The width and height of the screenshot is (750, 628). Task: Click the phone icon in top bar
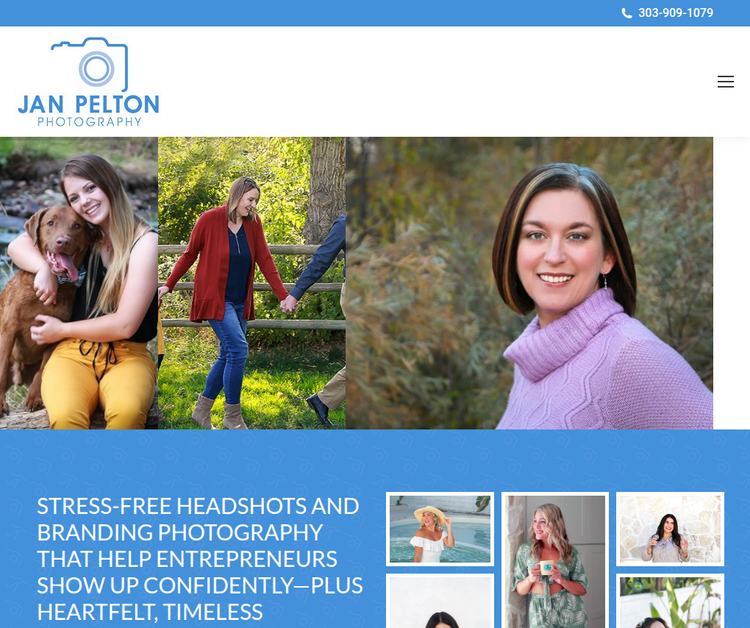coord(627,13)
